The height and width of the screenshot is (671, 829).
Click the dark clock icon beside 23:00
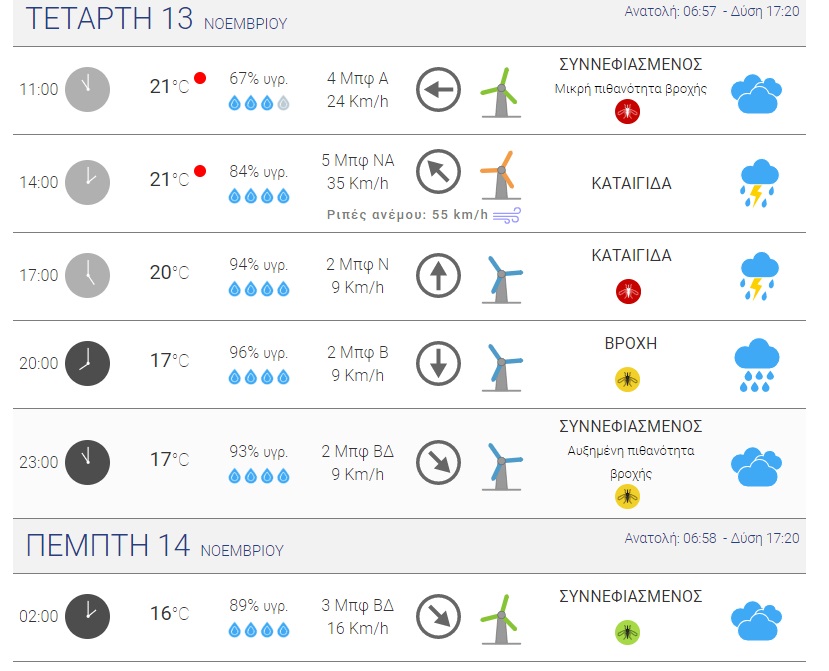(87, 462)
